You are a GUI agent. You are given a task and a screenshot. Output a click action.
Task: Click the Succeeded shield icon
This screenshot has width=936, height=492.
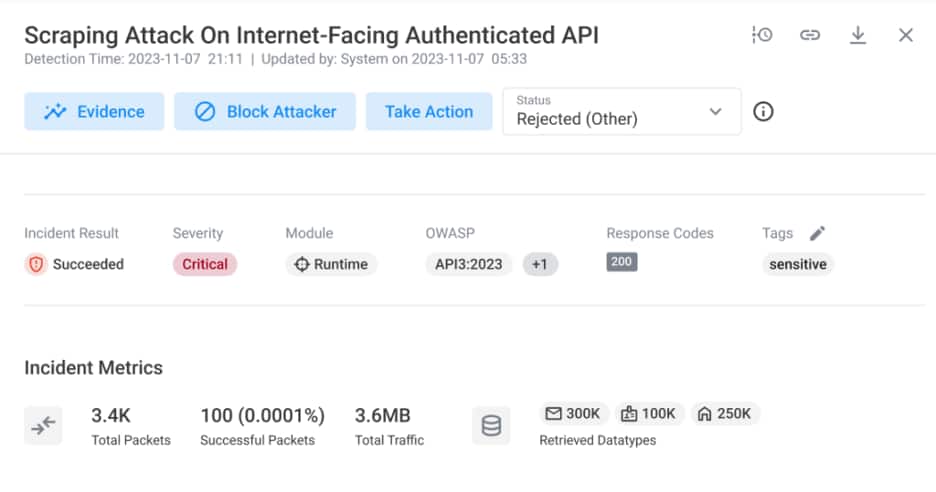point(36,264)
